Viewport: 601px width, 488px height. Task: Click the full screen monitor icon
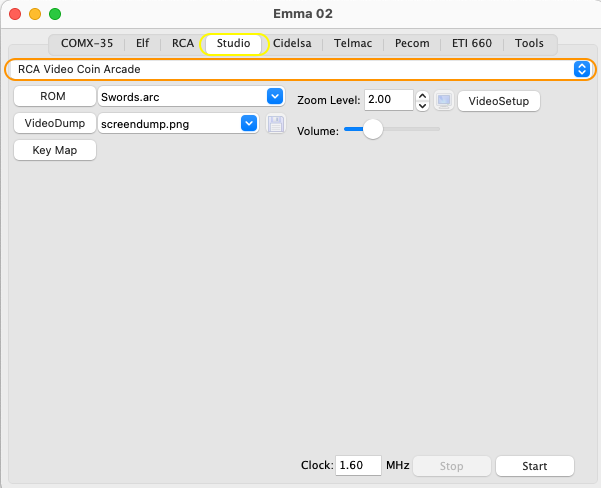tap(444, 101)
